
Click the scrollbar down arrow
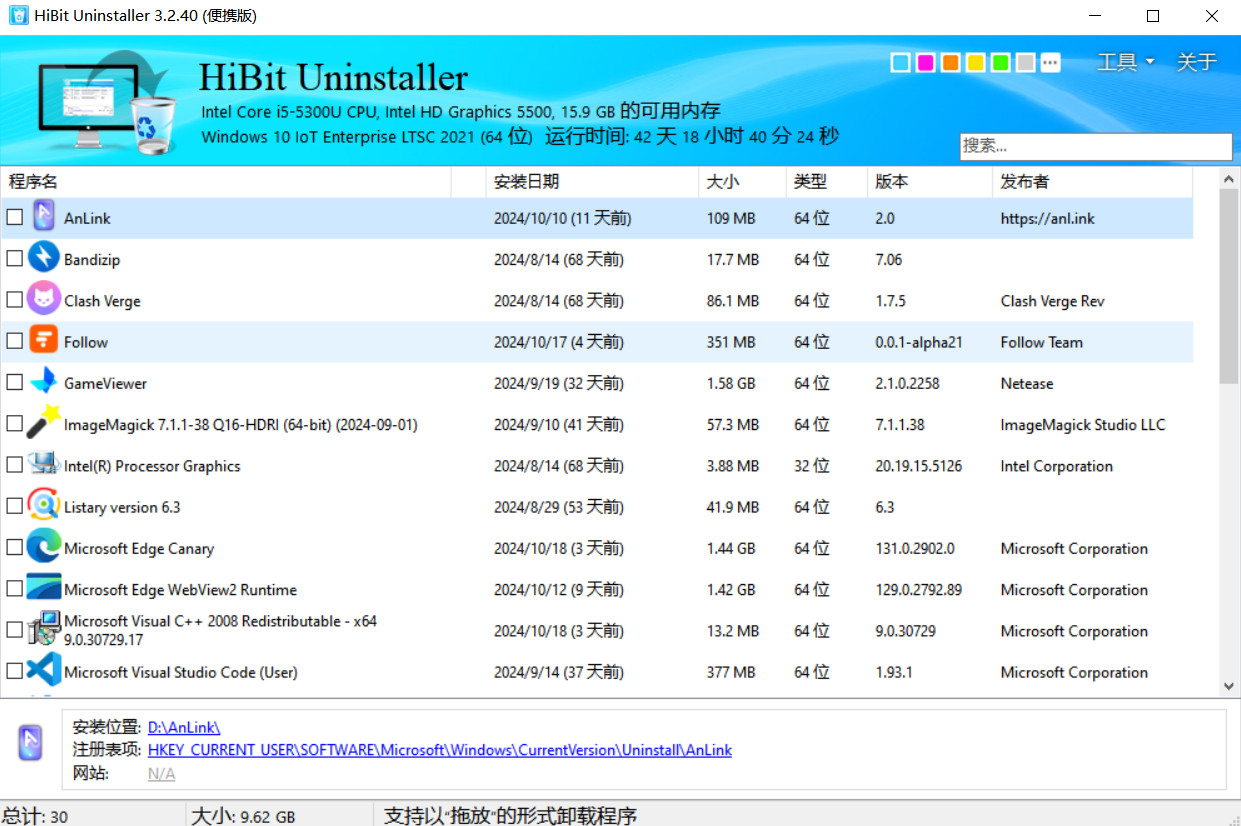pyautogui.click(x=1229, y=686)
